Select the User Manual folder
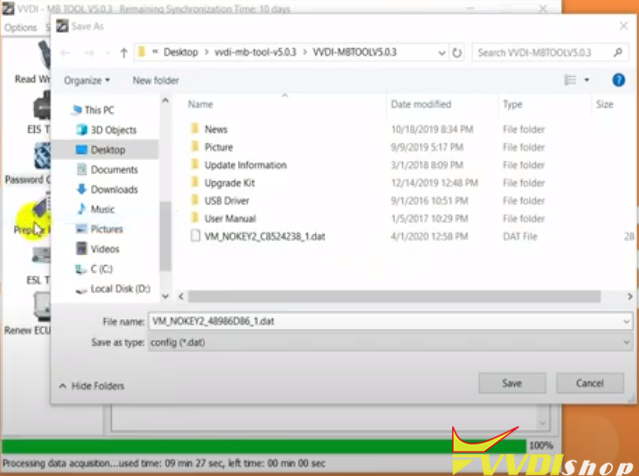Image resolution: width=639 pixels, height=476 pixels. 223,218
